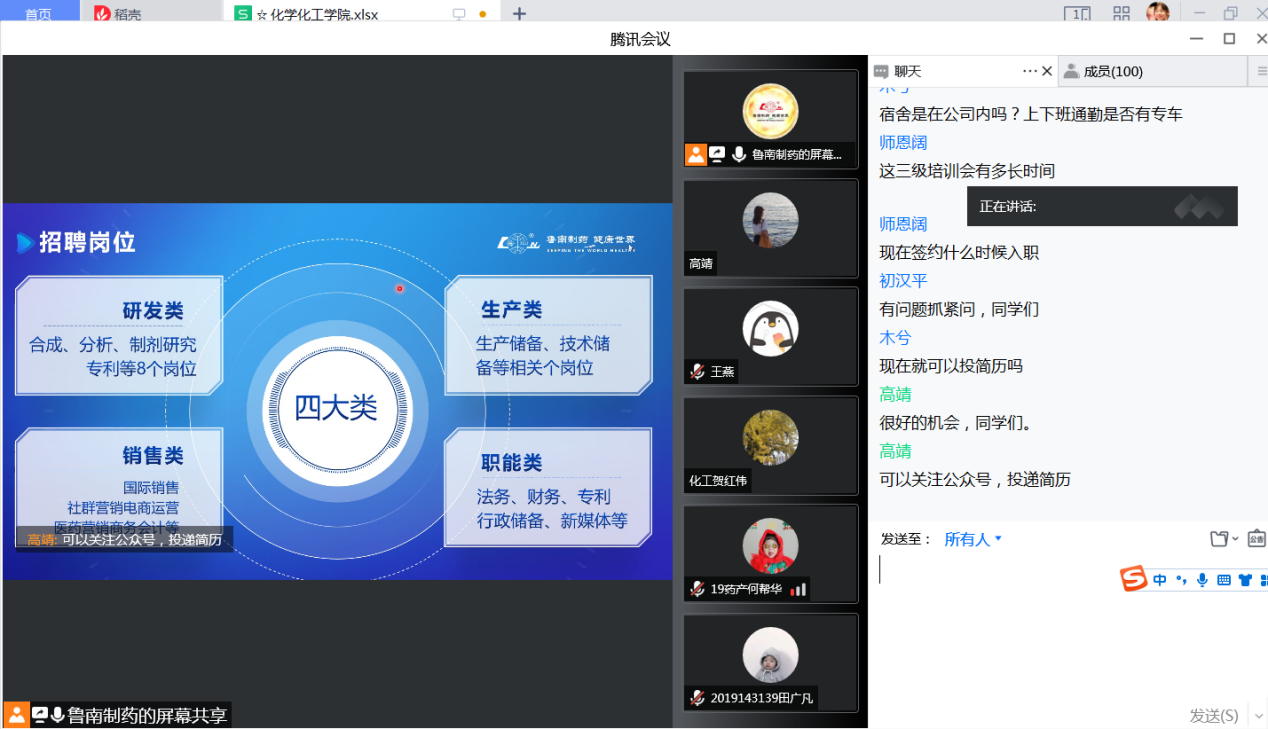Click the WPS user avatar in title bar

(1158, 13)
